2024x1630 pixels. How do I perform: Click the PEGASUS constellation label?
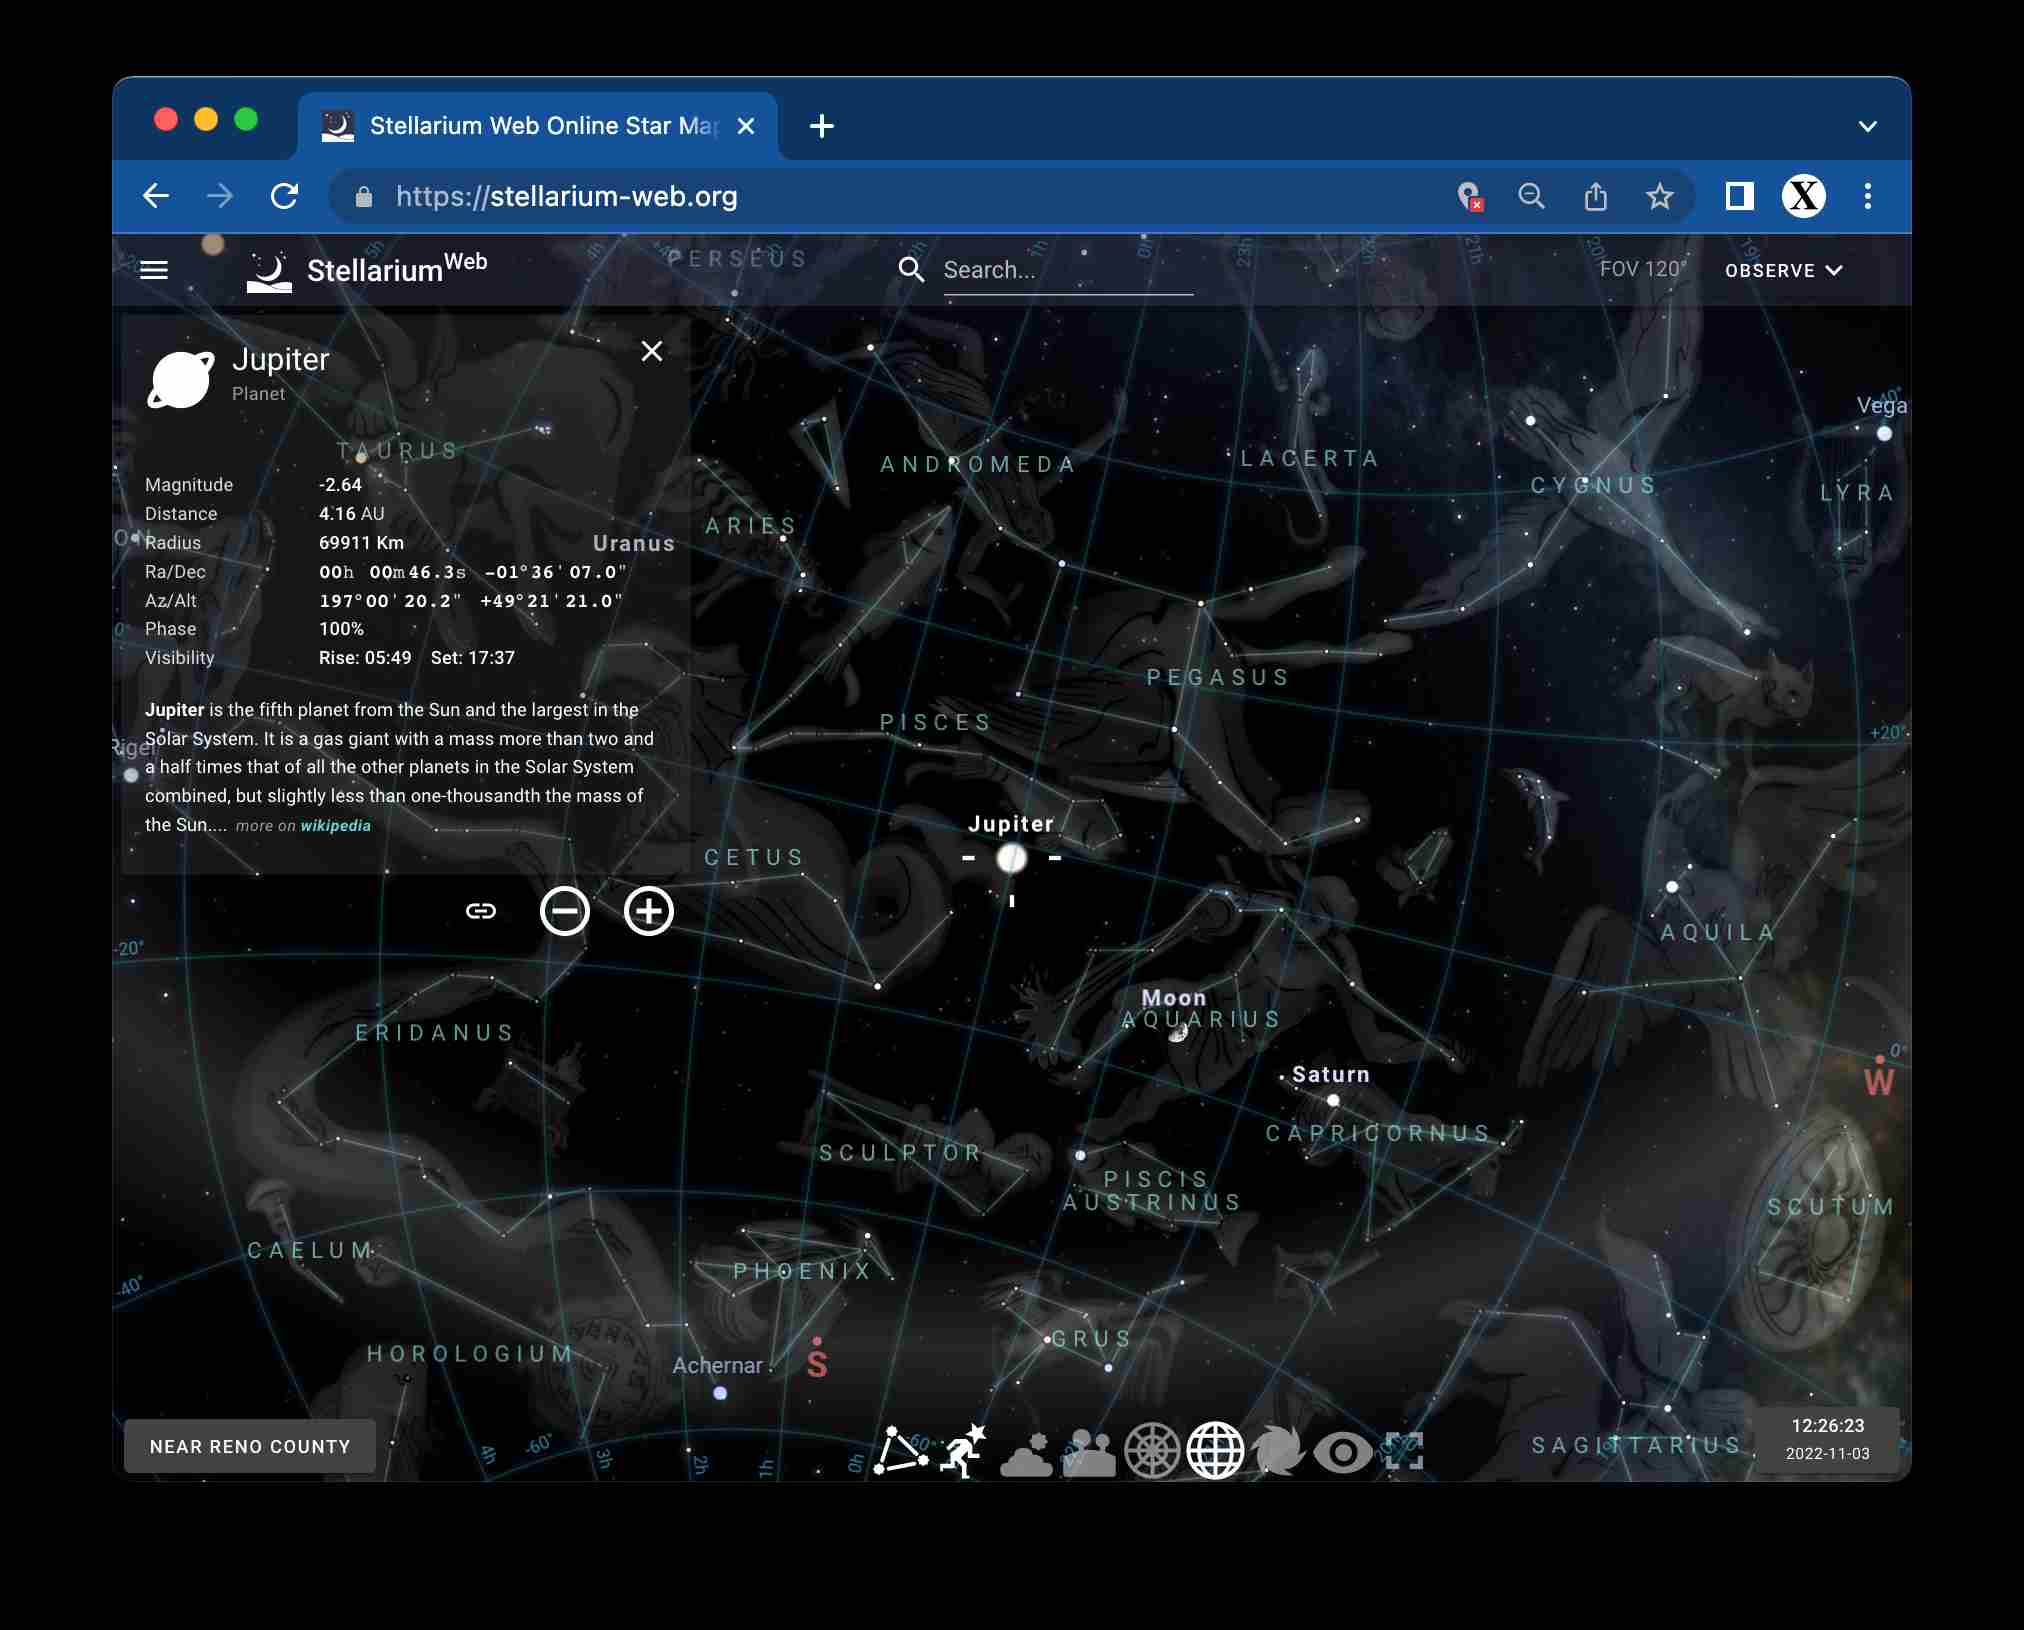tap(1218, 678)
